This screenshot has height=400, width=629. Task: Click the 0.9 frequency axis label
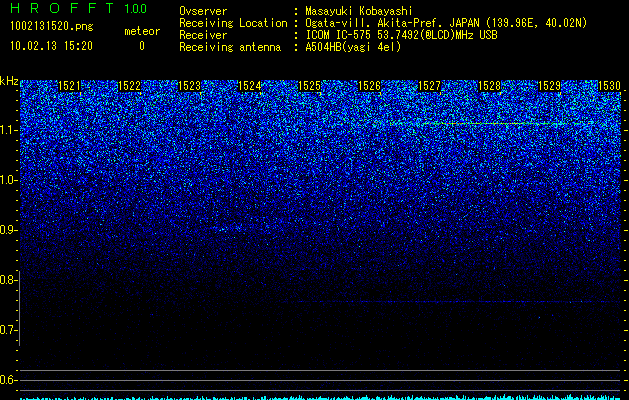8,230
